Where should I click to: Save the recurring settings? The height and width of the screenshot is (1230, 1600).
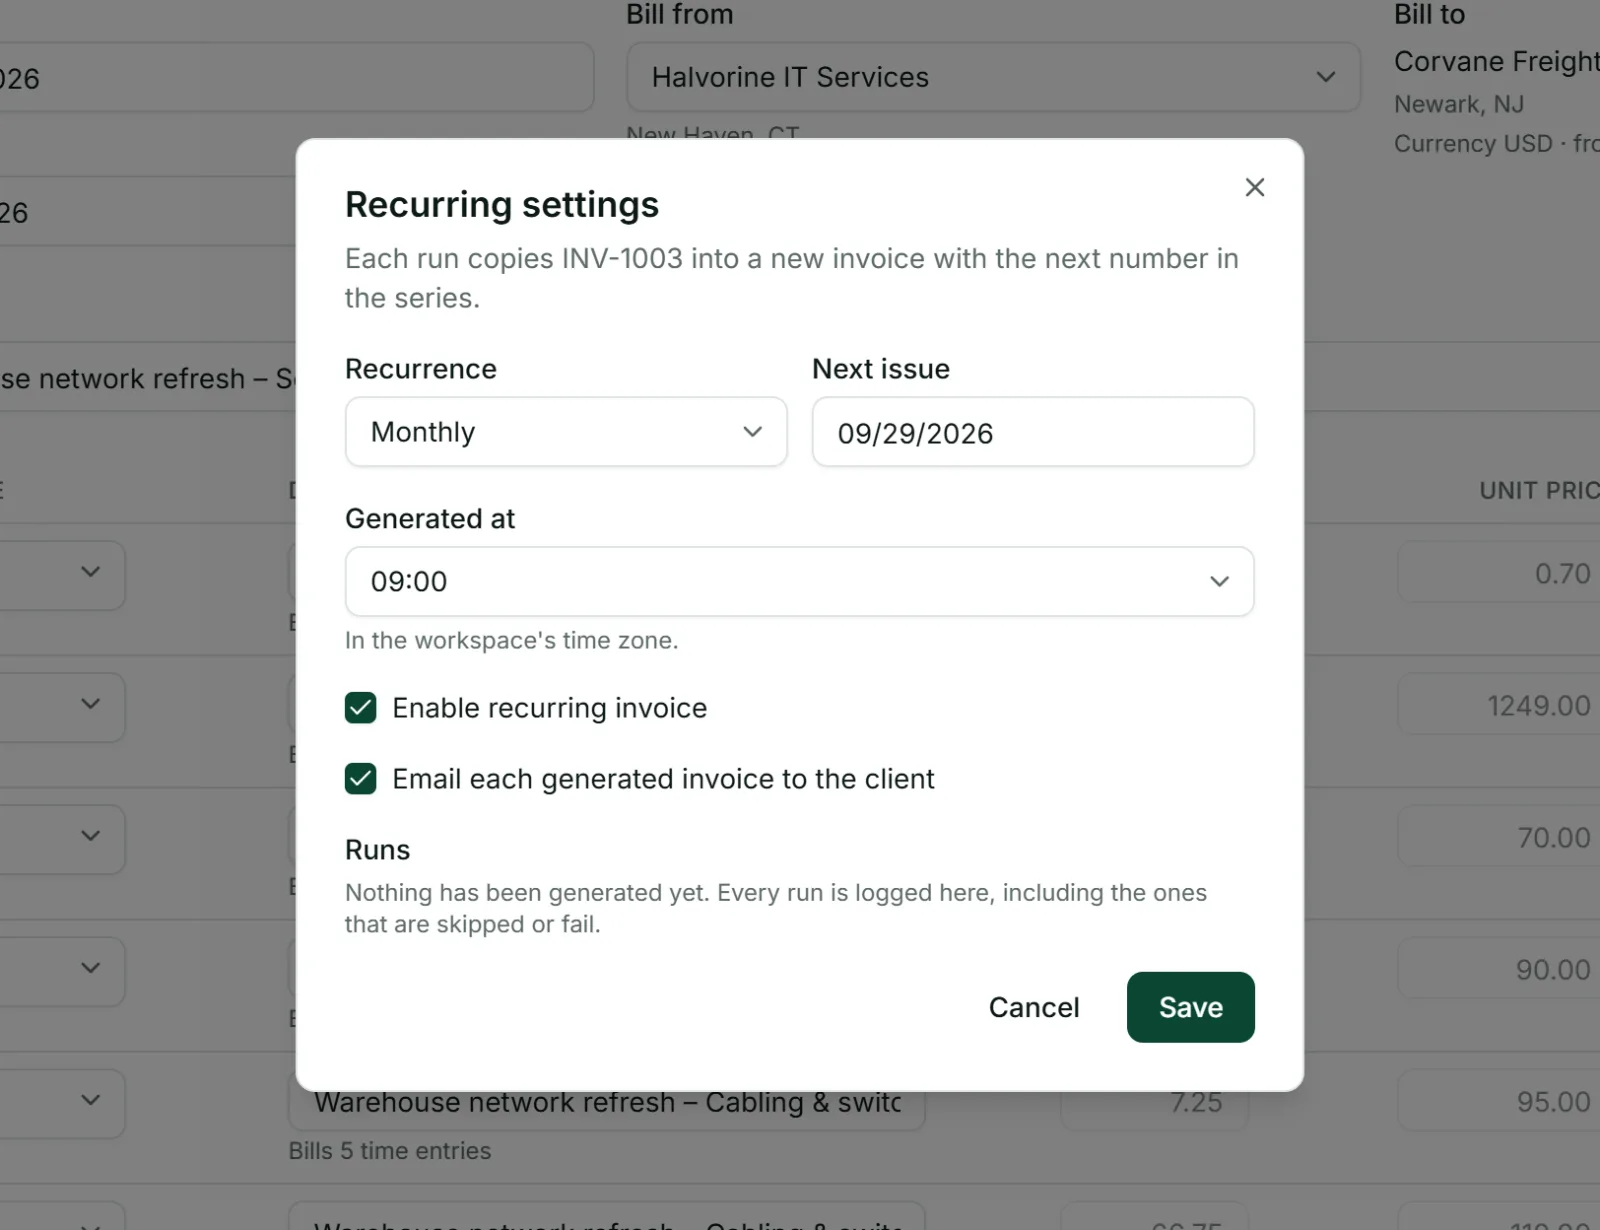click(1190, 1007)
